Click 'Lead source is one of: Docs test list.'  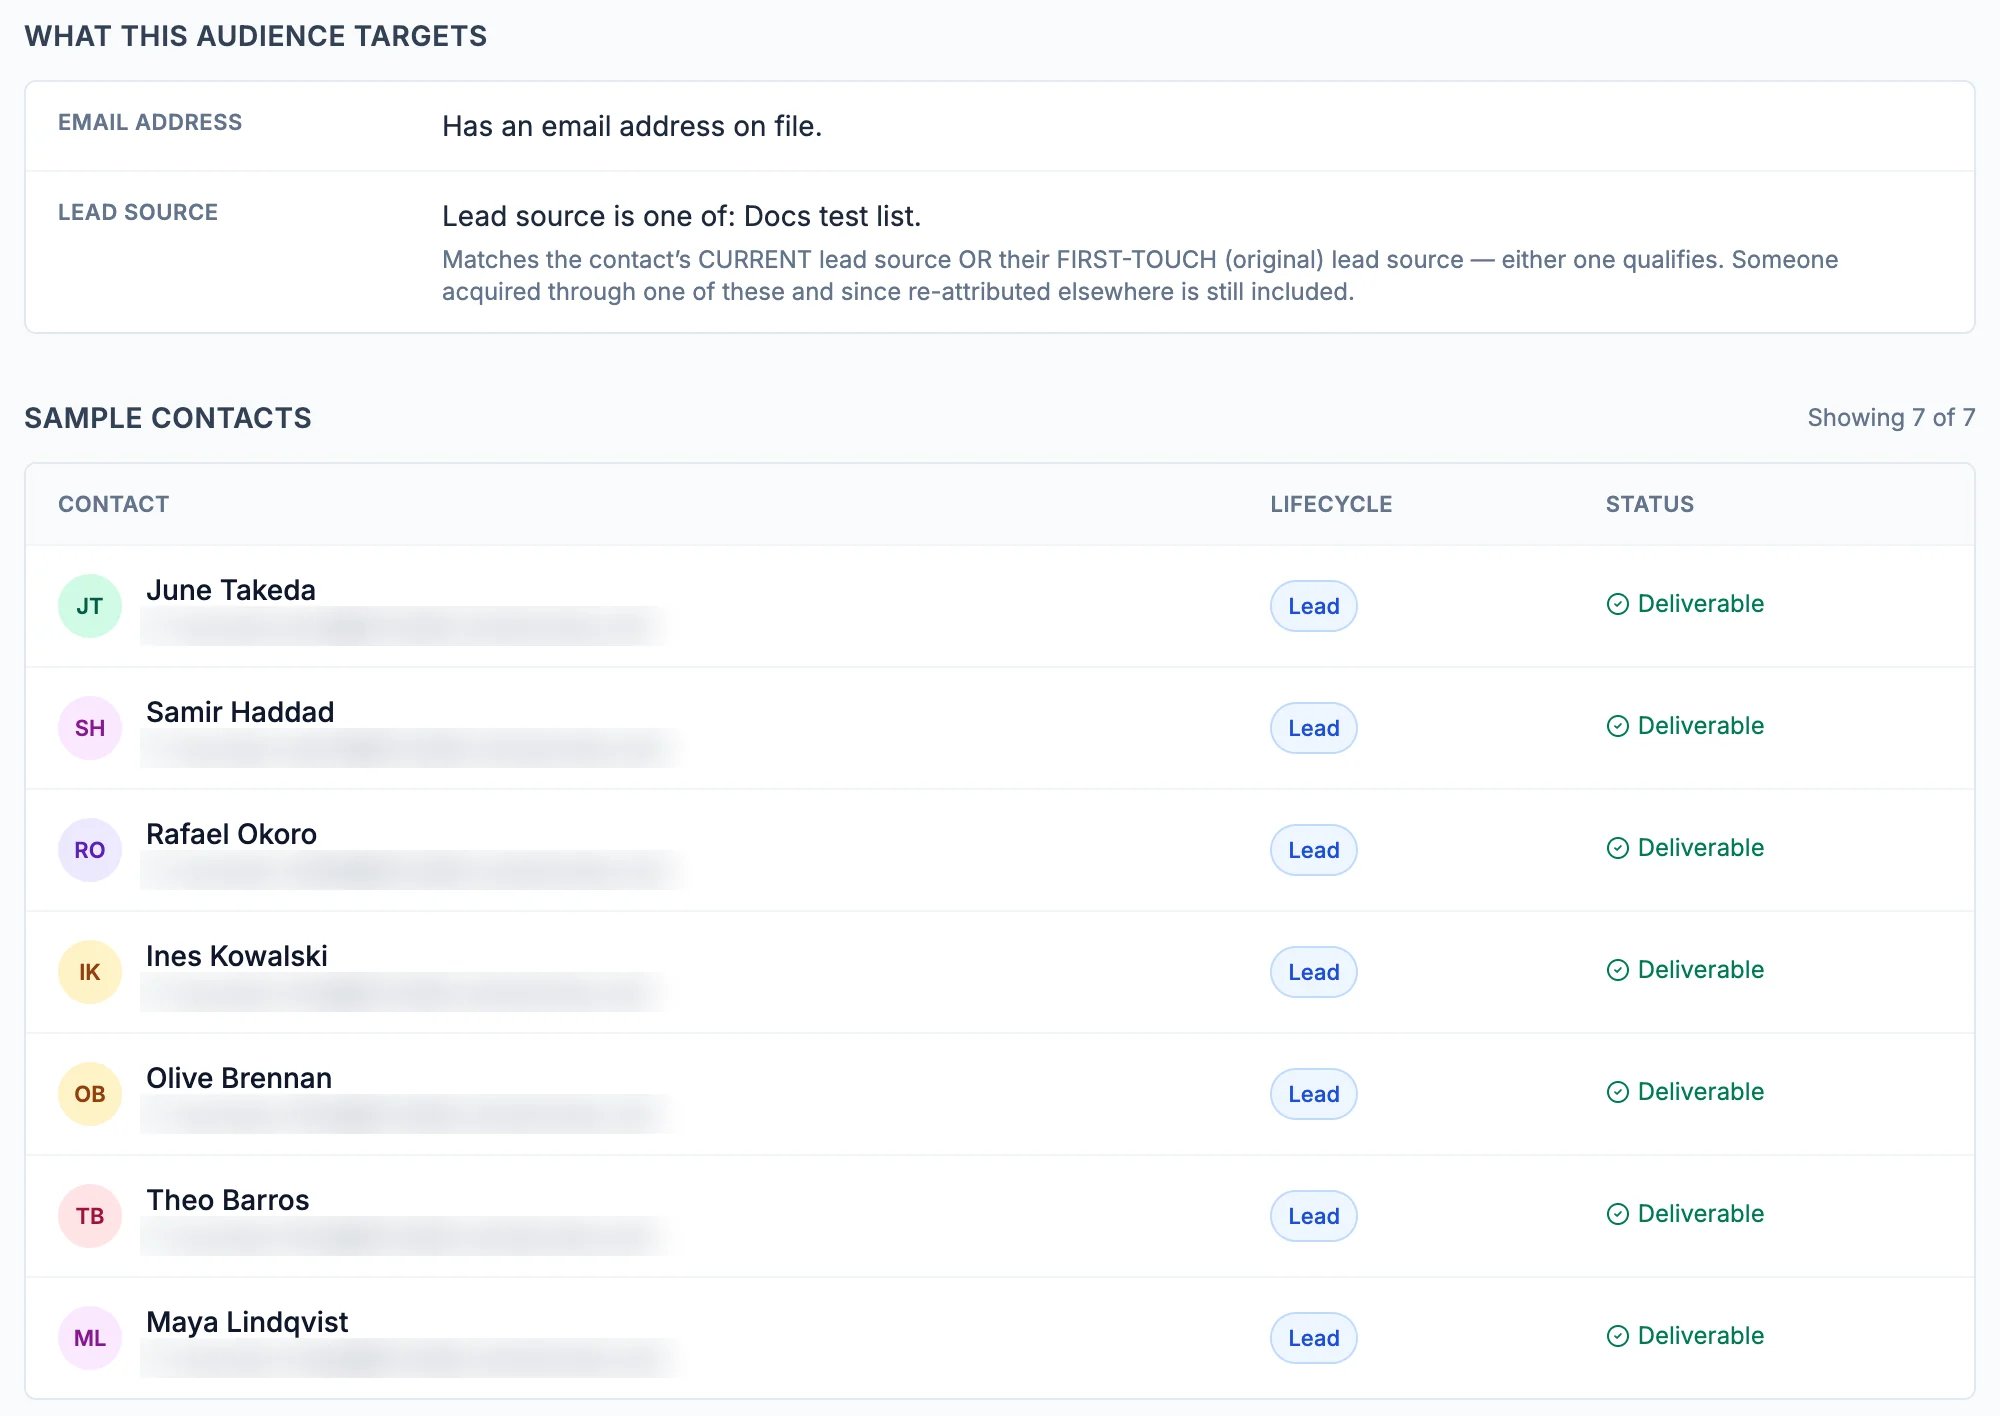(682, 216)
